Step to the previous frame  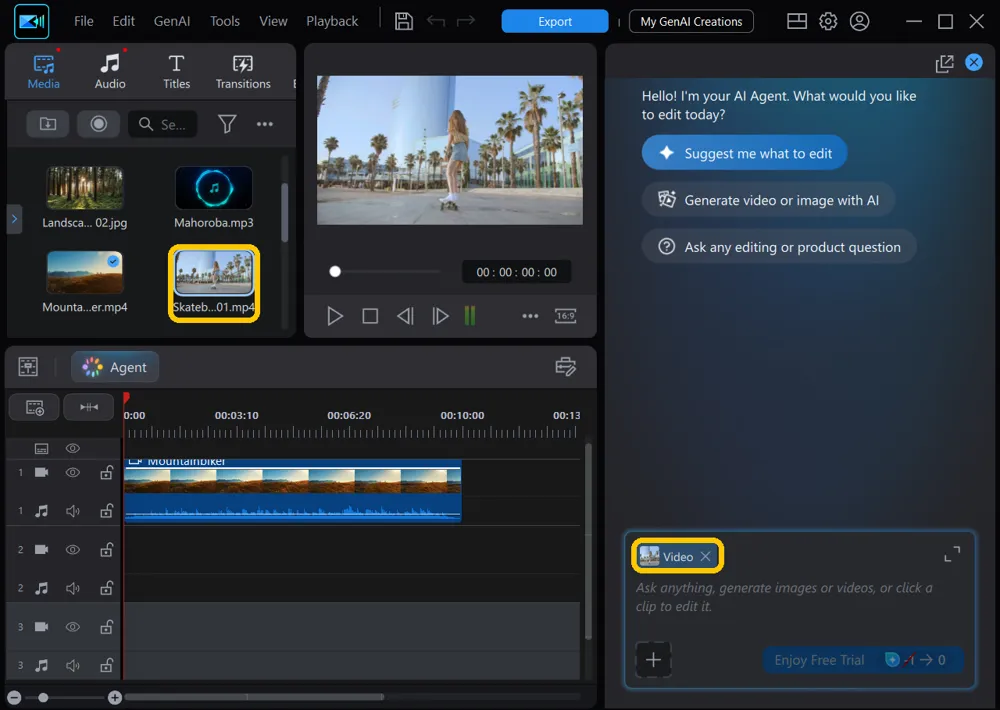[405, 316]
